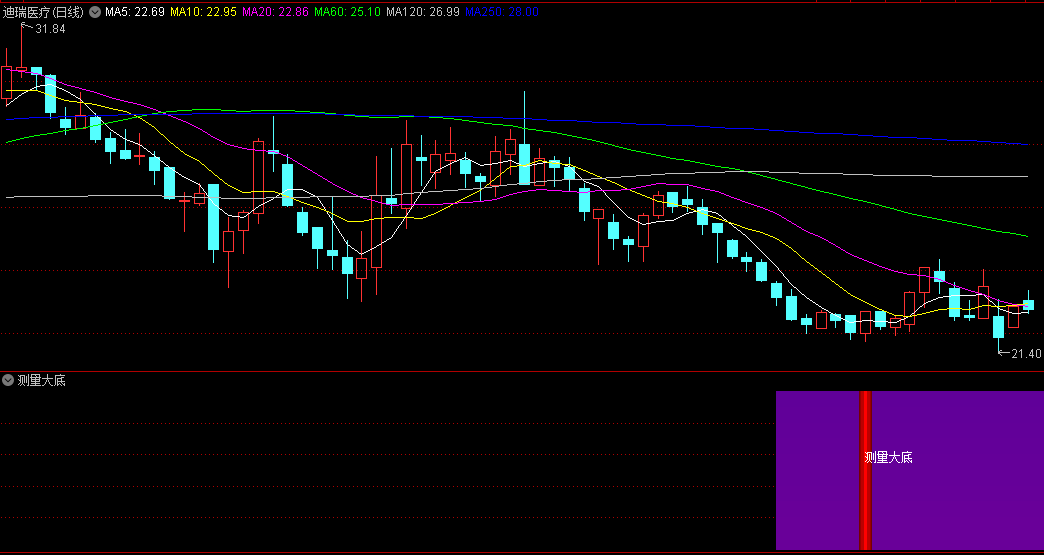Click the 31.84 high price marker

(x=50, y=29)
